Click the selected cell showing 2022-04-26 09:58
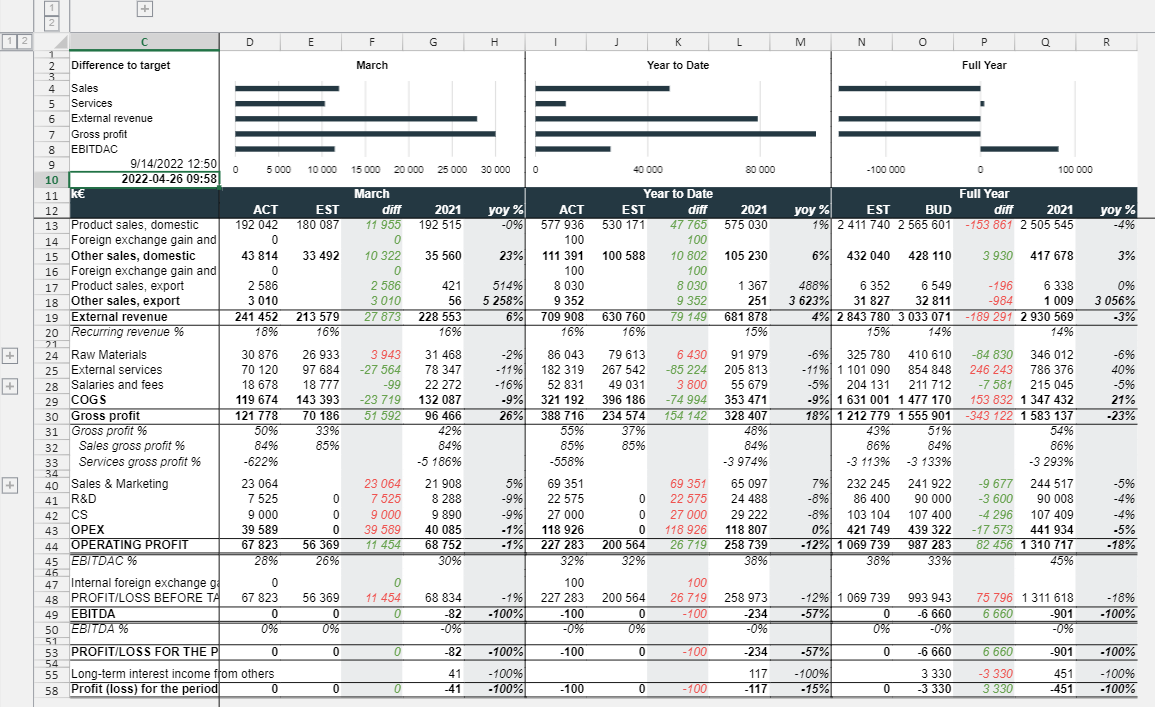The image size is (1155, 707). pos(144,179)
